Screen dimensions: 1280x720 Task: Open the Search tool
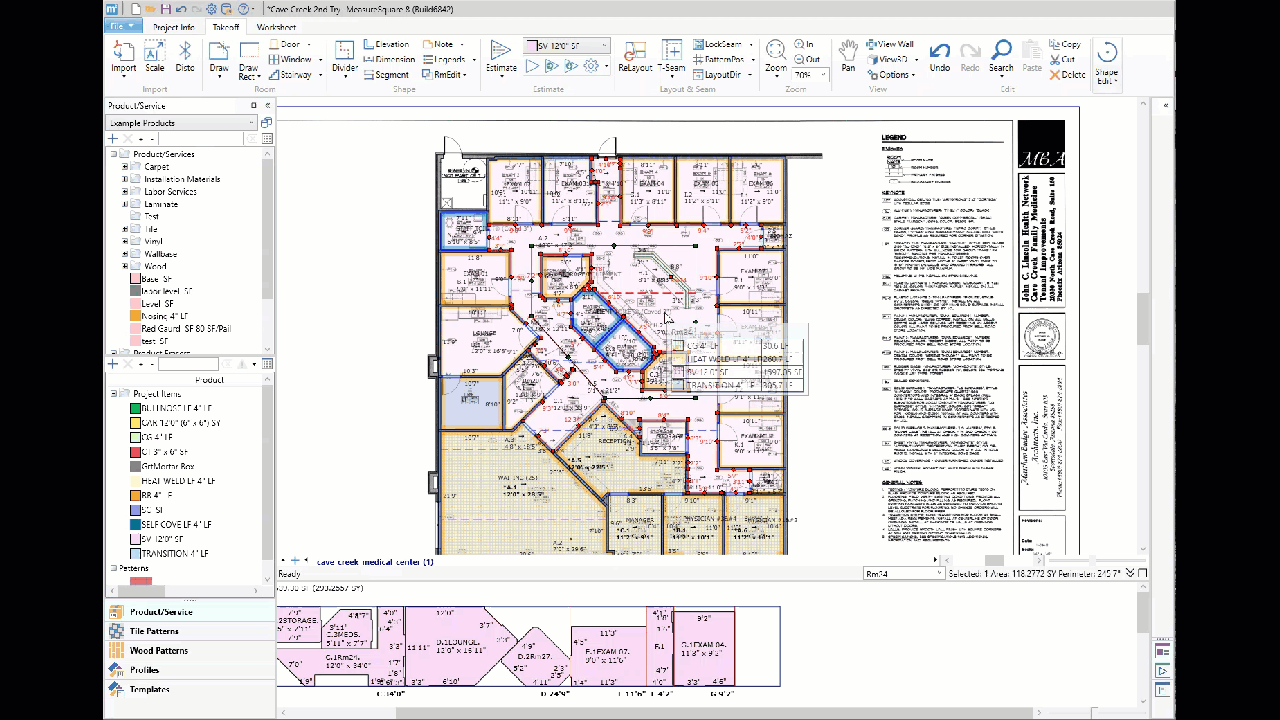pyautogui.click(x=1001, y=57)
